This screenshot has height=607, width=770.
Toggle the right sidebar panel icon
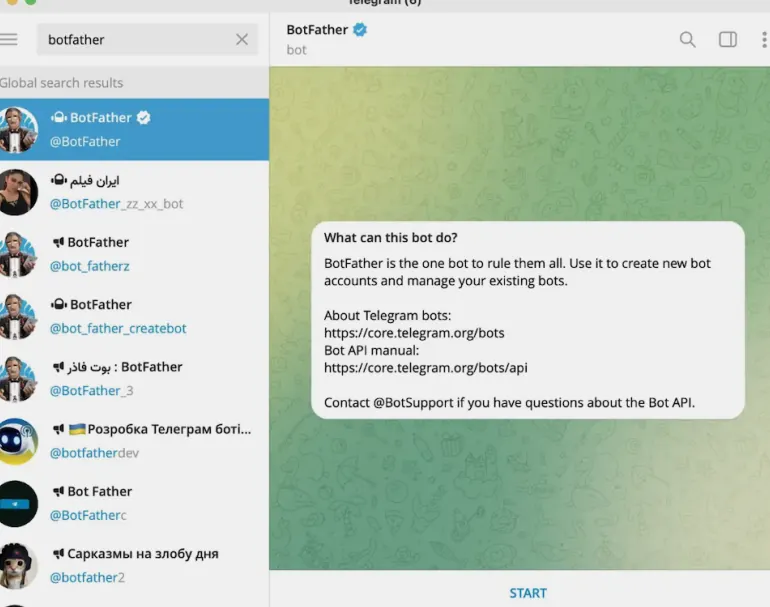tap(728, 39)
